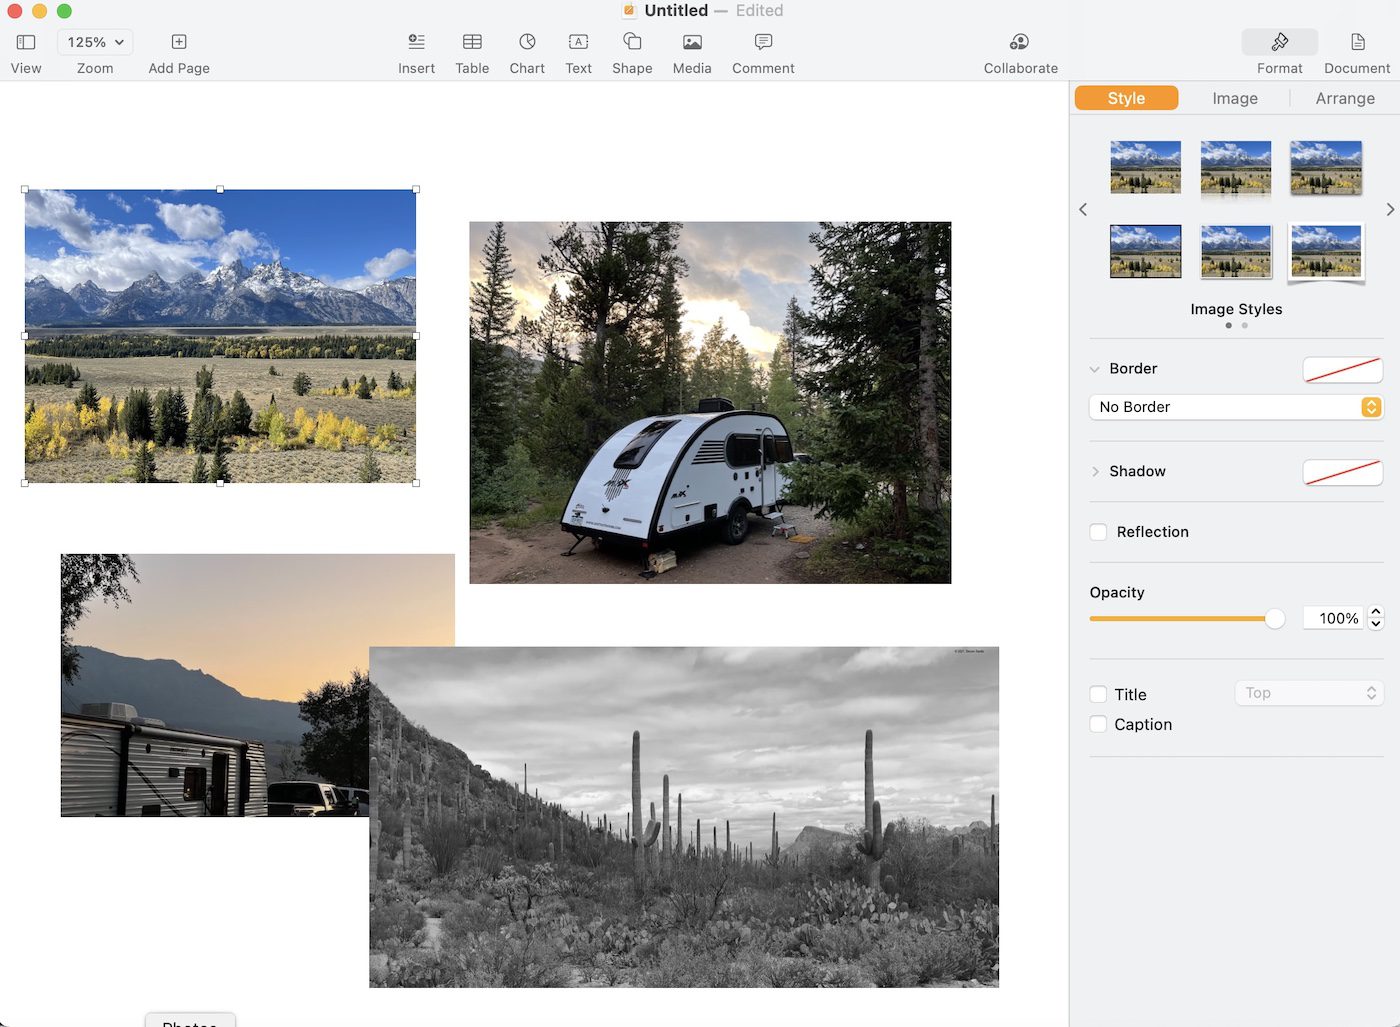
Task: Enable the Reflection checkbox
Action: coord(1098,532)
